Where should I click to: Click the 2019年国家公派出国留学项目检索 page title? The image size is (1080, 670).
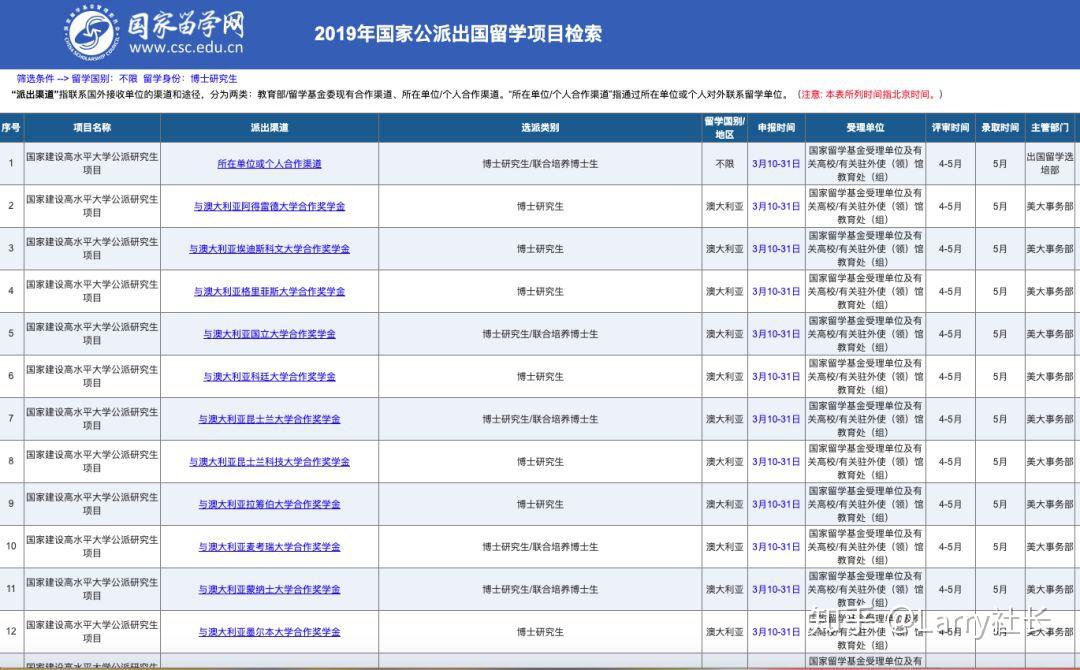click(458, 34)
